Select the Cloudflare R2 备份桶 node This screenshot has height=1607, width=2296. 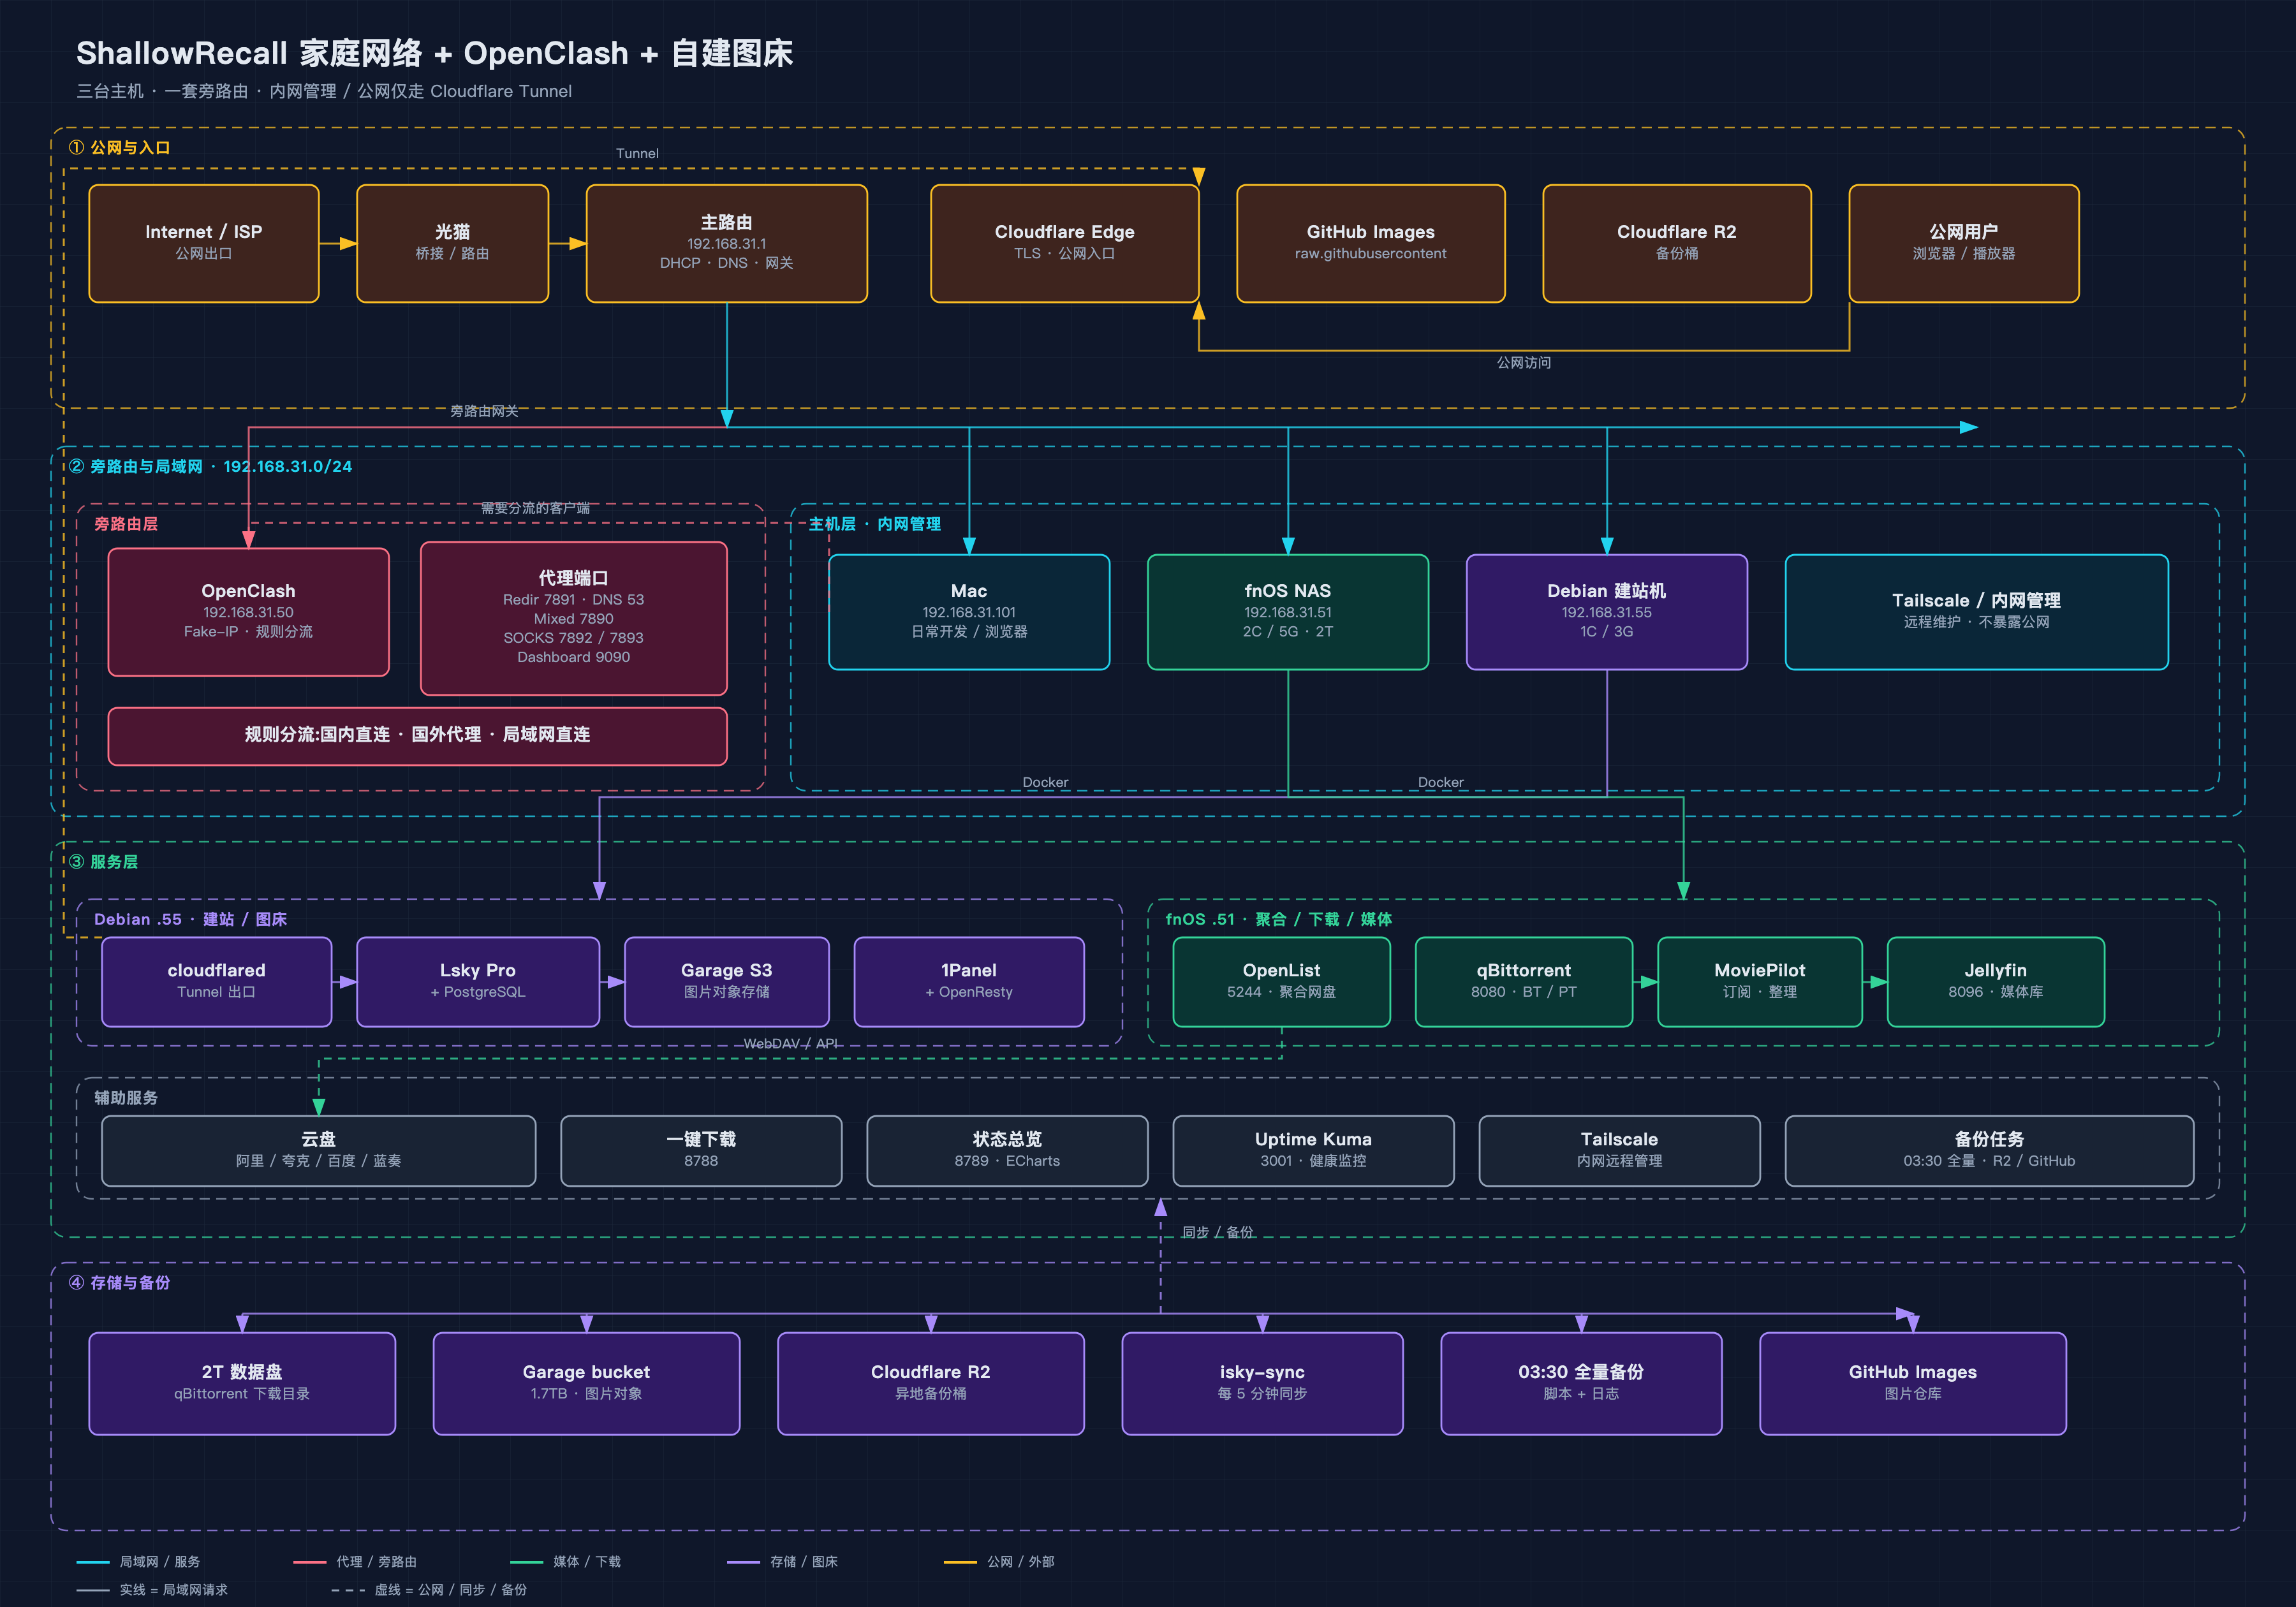1676,243
